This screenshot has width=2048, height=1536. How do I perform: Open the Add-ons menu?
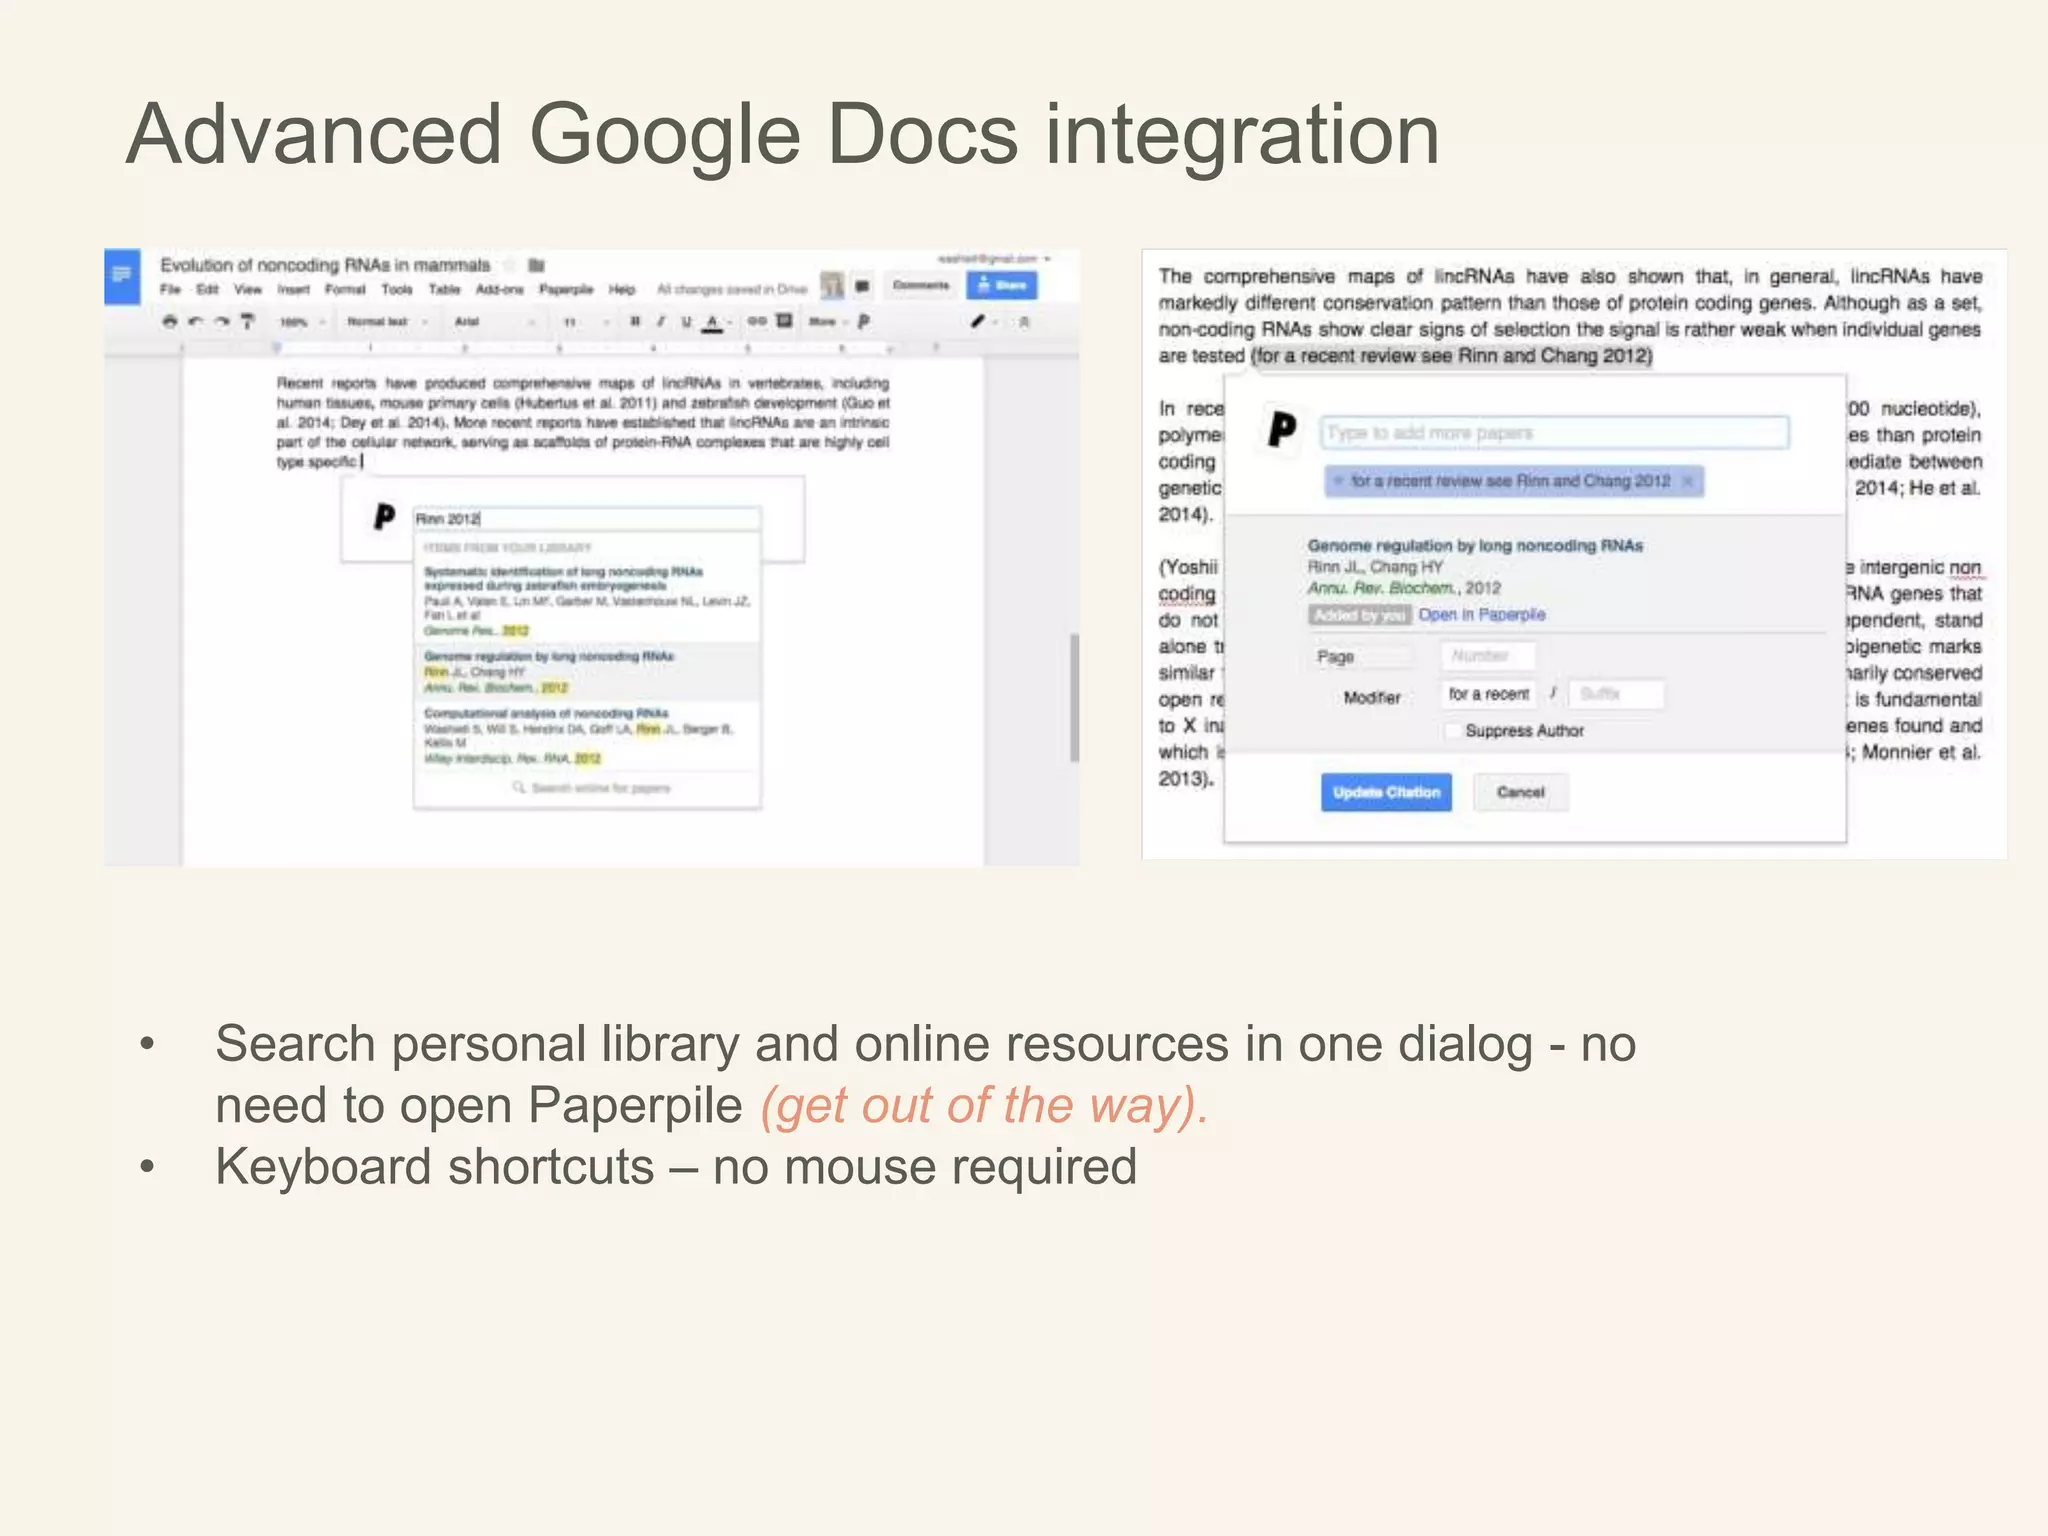[x=499, y=290]
